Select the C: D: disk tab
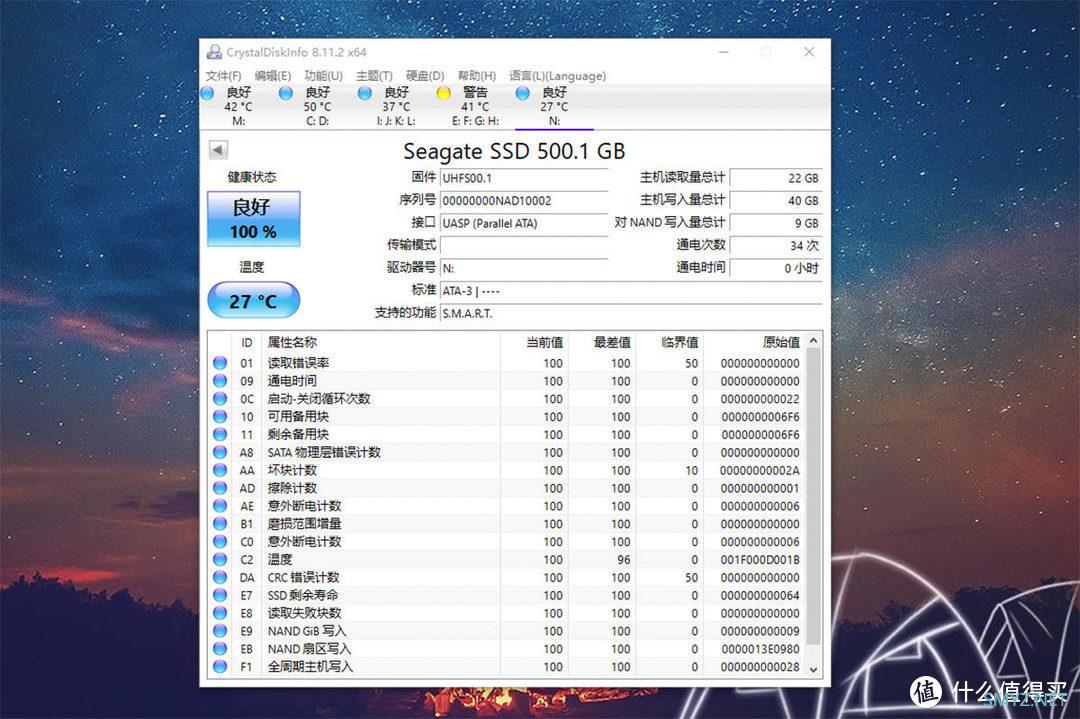This screenshot has width=1080, height=719. 317,107
